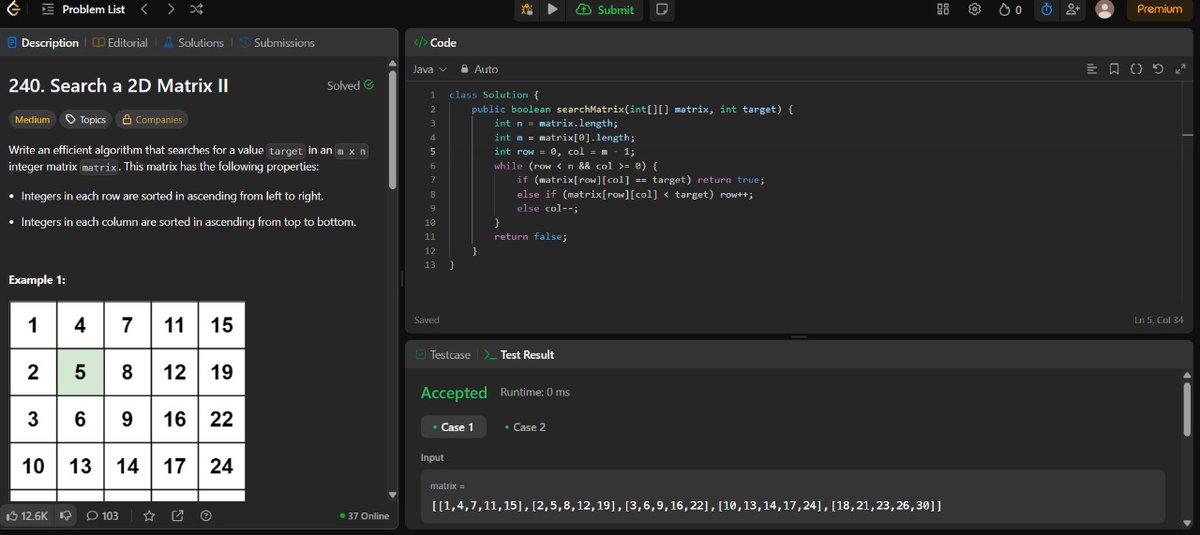
Task: Select Case 1
Action: 453,427
